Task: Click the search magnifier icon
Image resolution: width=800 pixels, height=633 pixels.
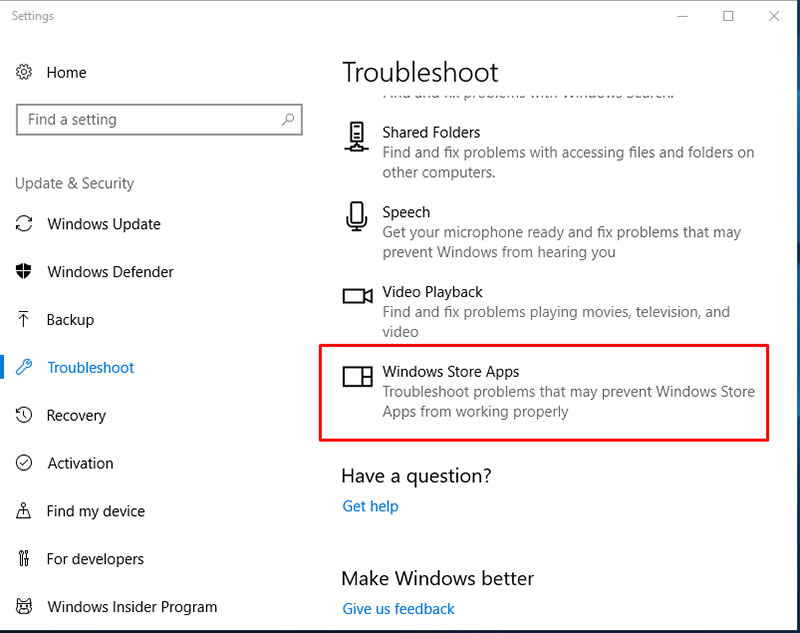Action: (288, 119)
